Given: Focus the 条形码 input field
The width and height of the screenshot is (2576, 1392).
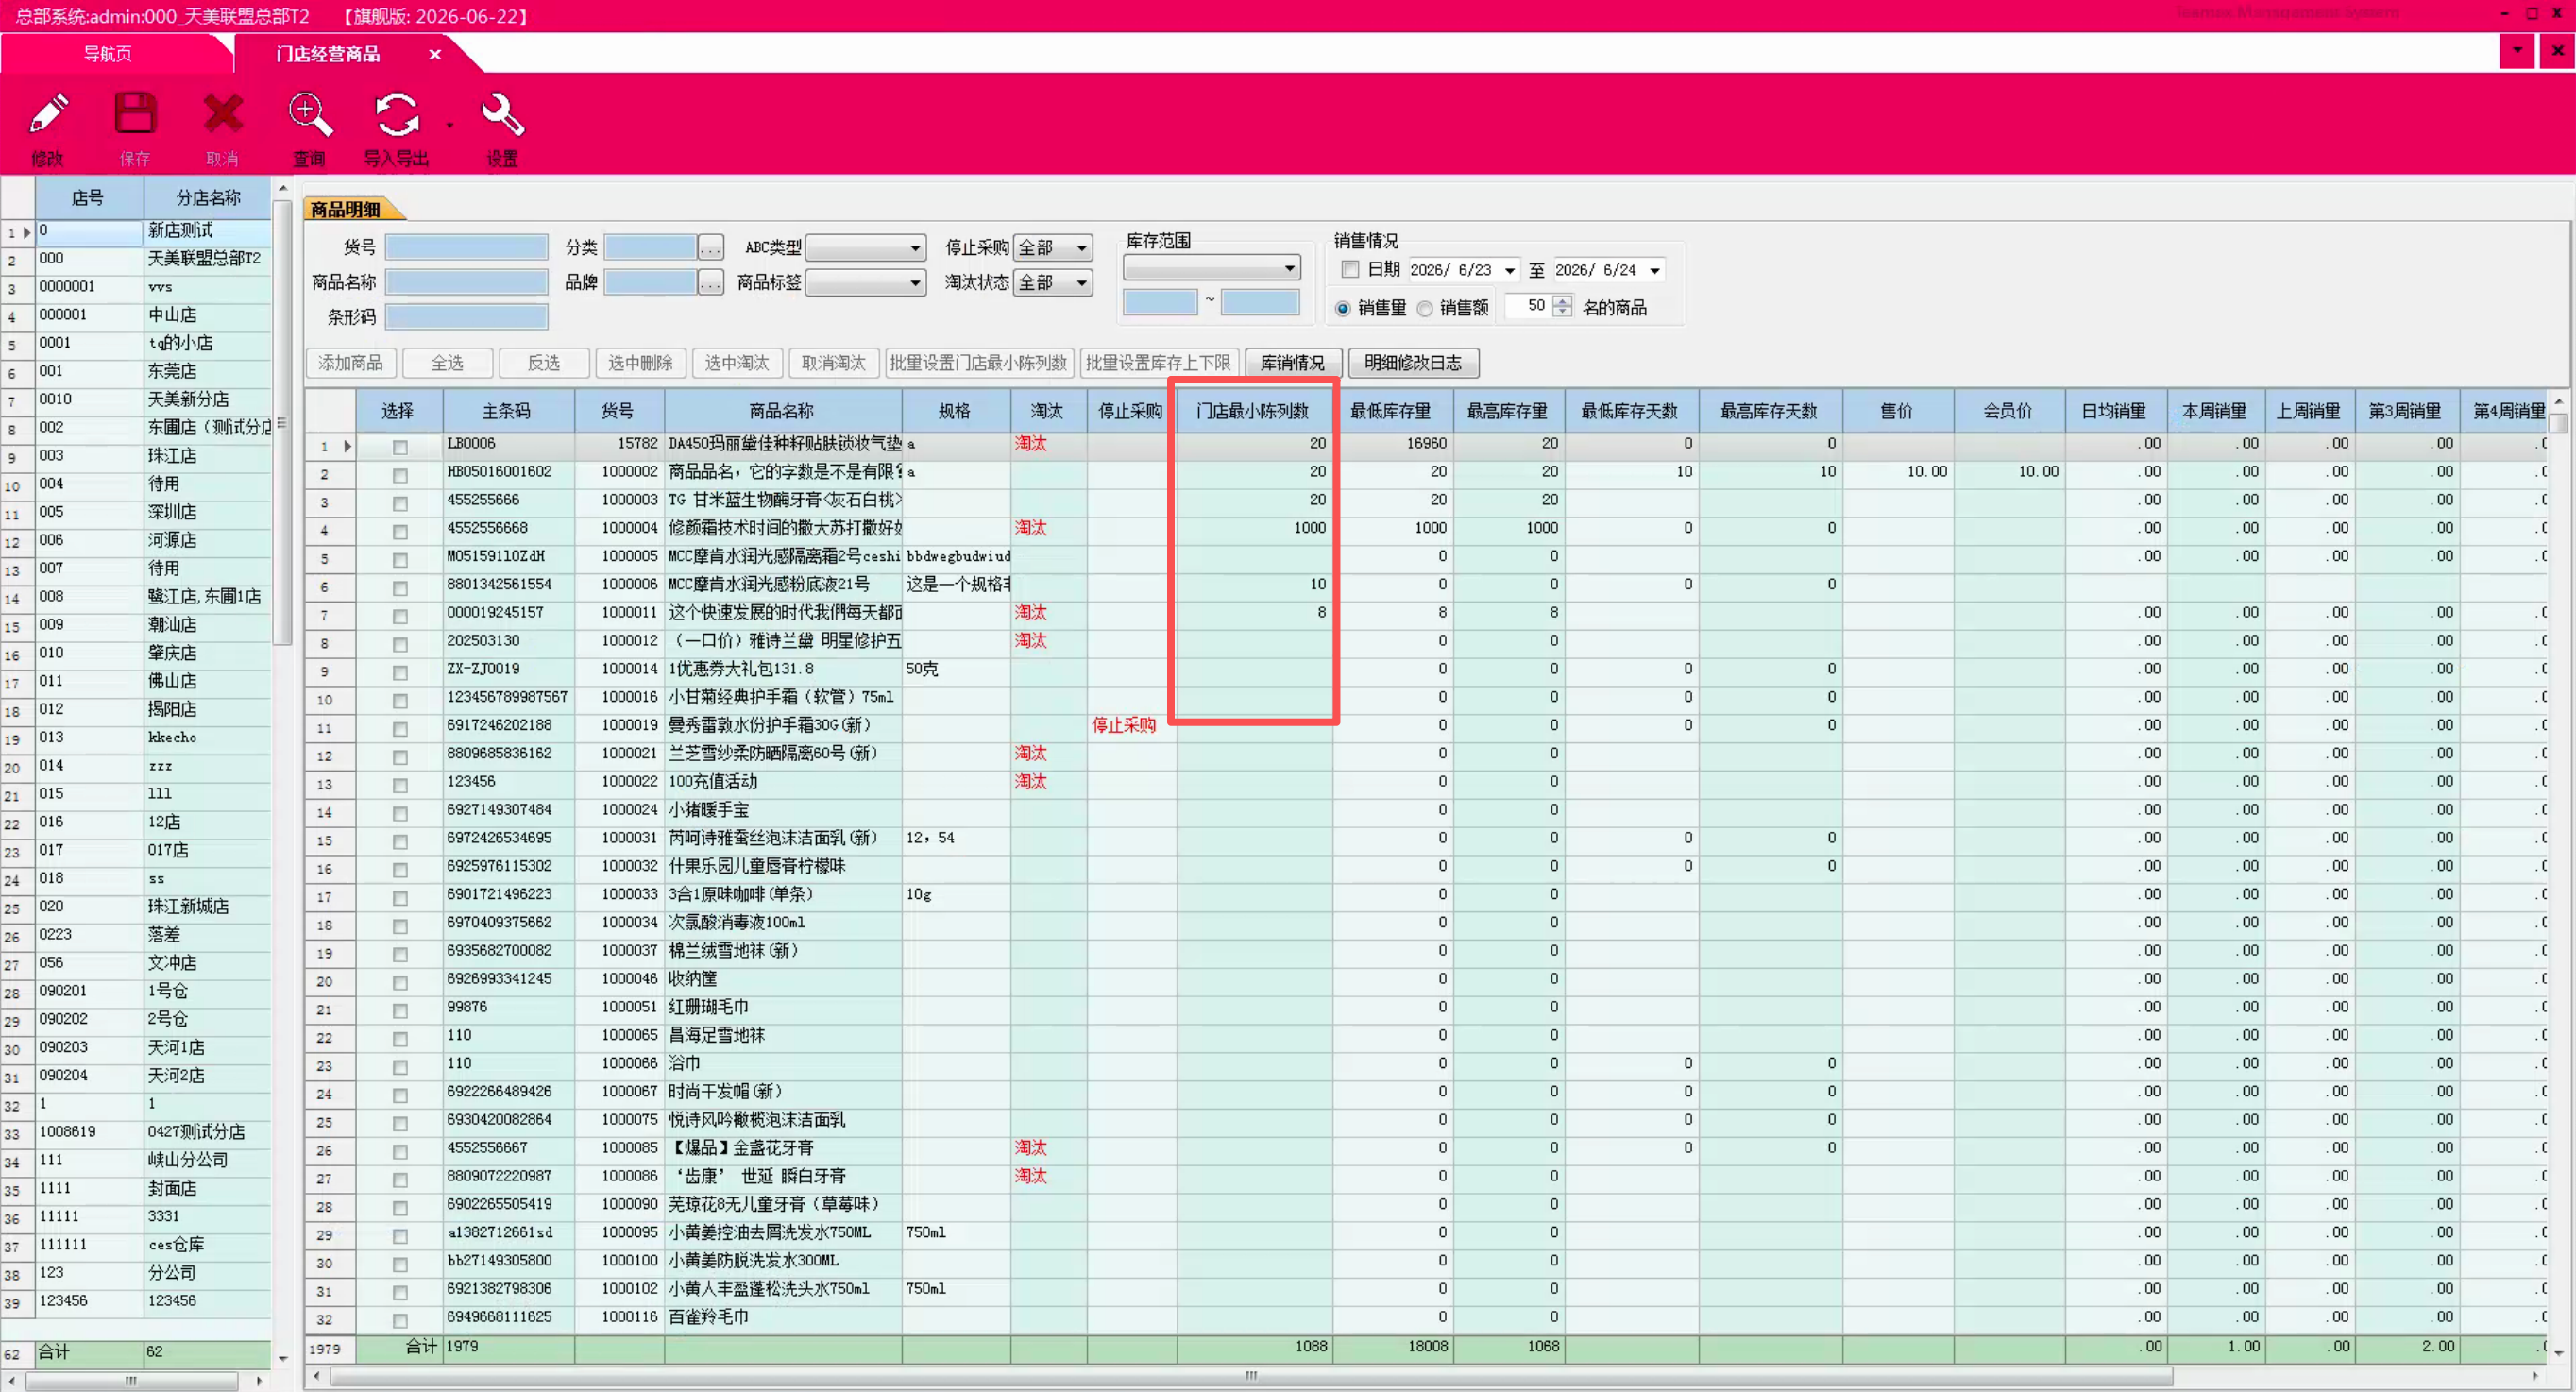Looking at the screenshot, I should click(x=466, y=318).
